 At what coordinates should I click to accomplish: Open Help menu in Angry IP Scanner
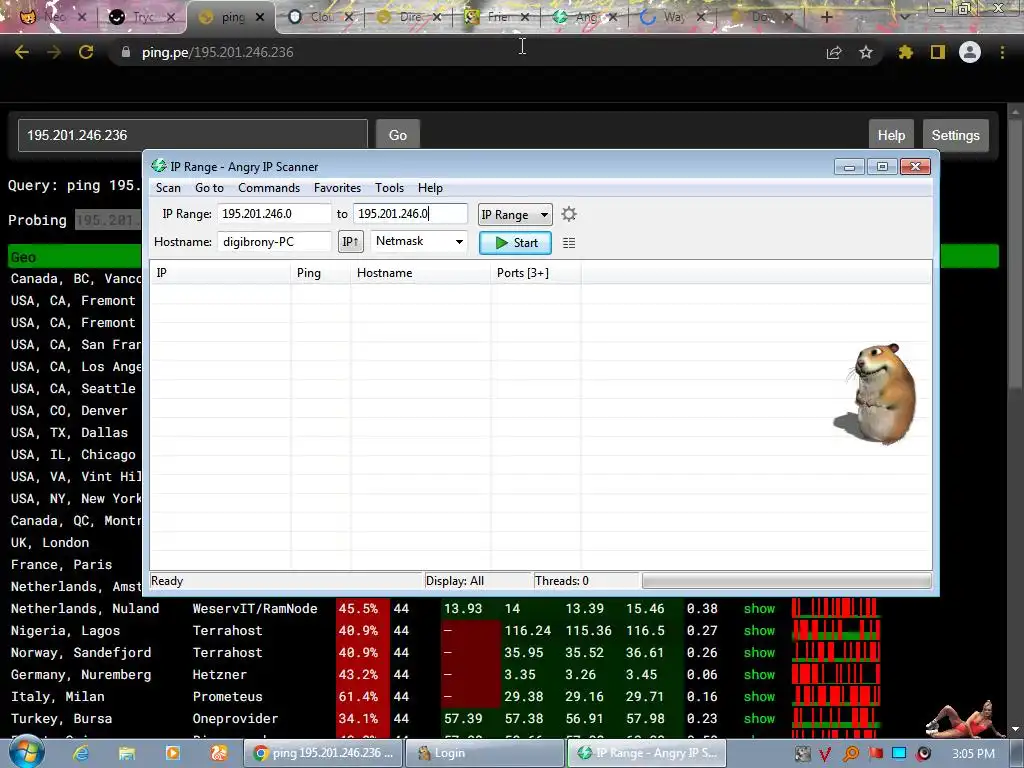(x=430, y=188)
